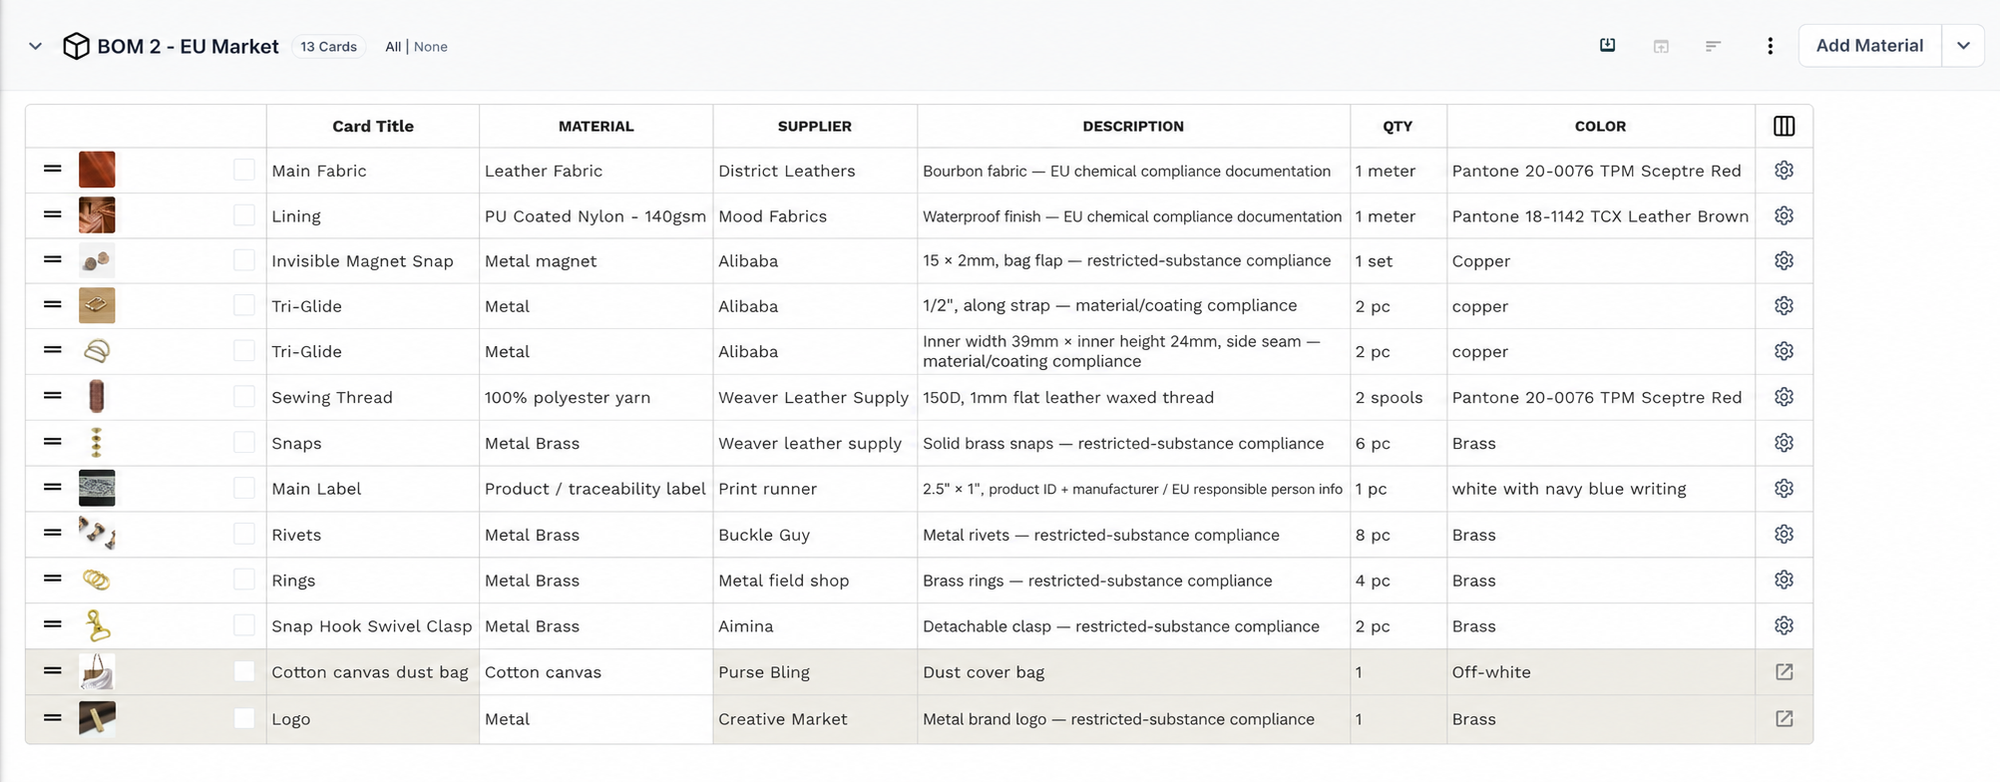Grab drag handle of Snaps row
The width and height of the screenshot is (2000, 782).
click(x=53, y=442)
